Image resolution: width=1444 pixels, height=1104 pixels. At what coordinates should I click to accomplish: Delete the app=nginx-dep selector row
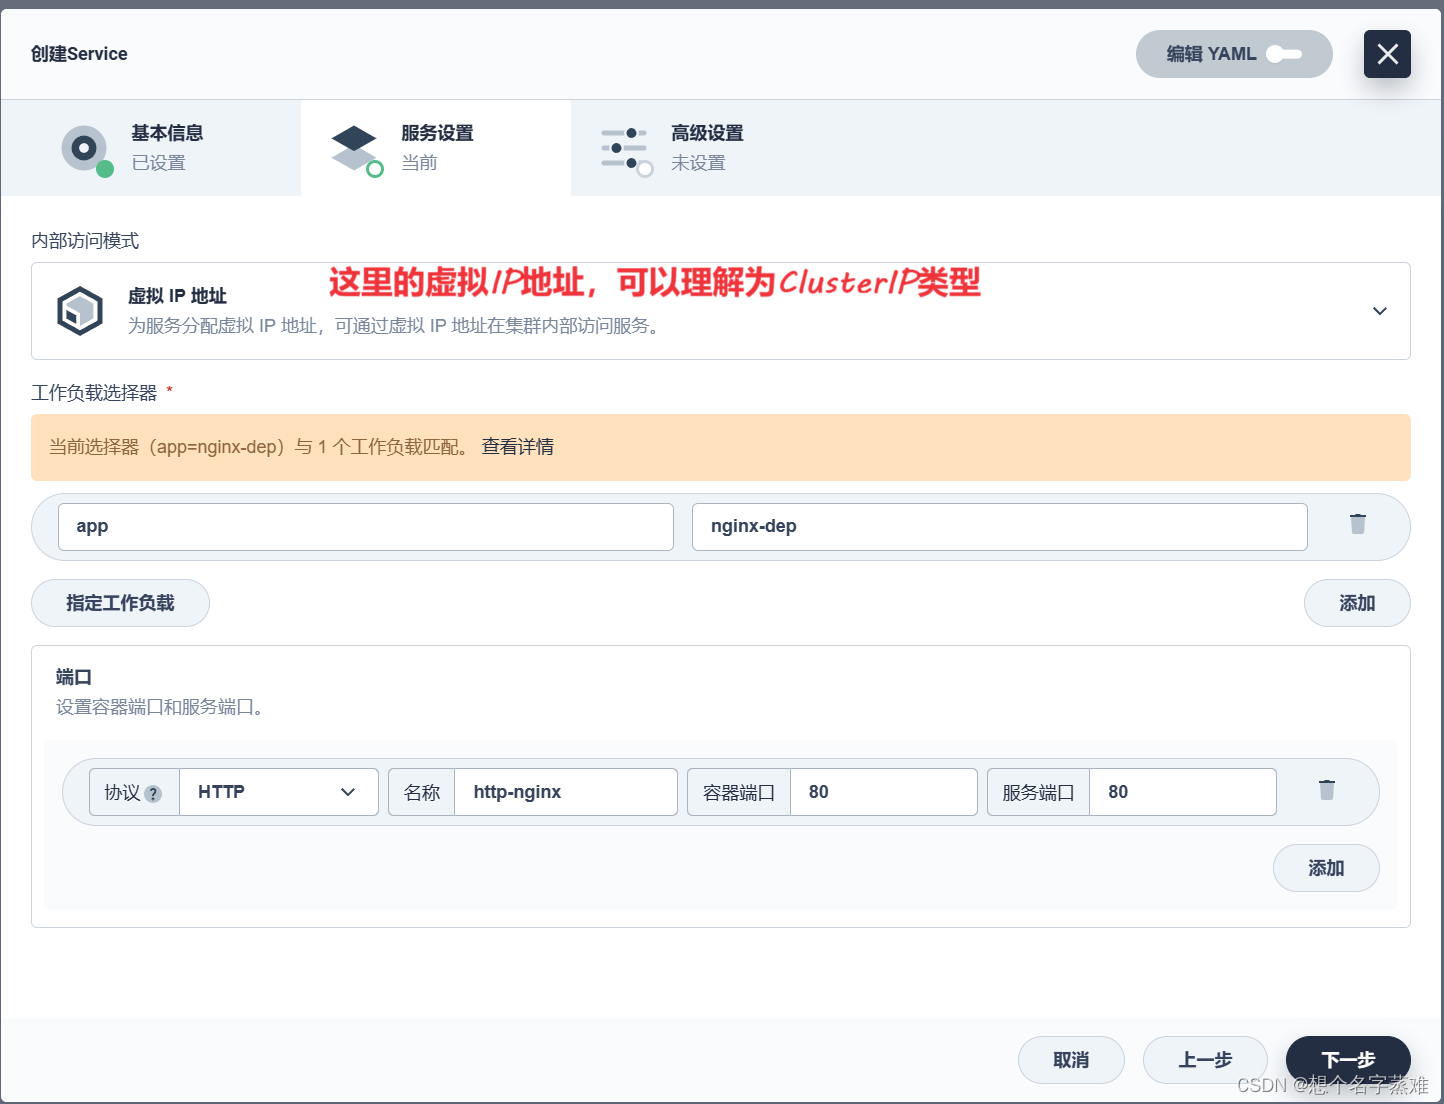(x=1358, y=524)
